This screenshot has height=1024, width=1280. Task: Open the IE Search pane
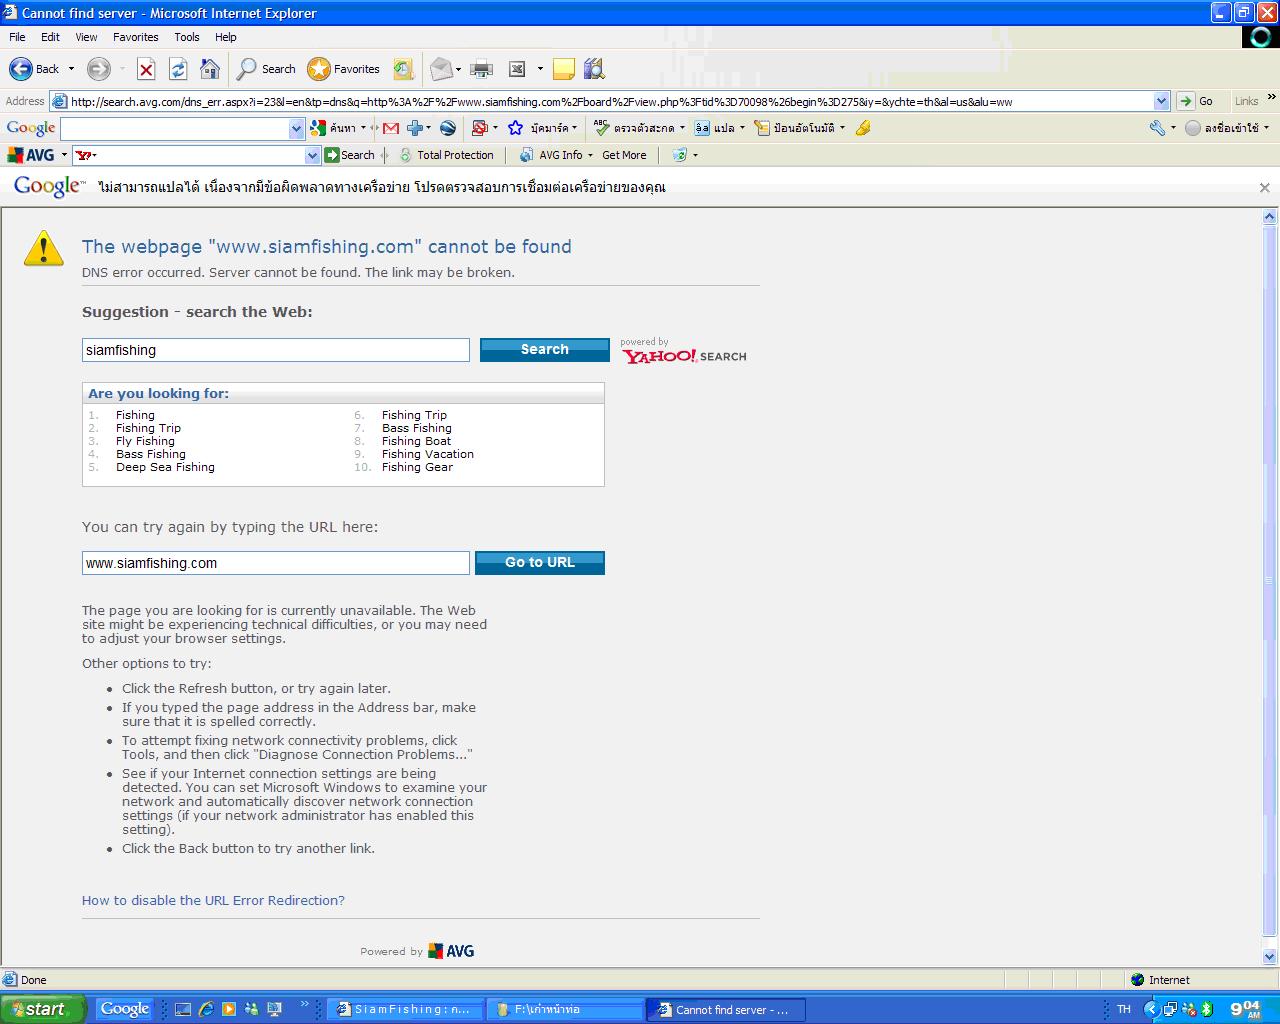pyautogui.click(x=266, y=69)
